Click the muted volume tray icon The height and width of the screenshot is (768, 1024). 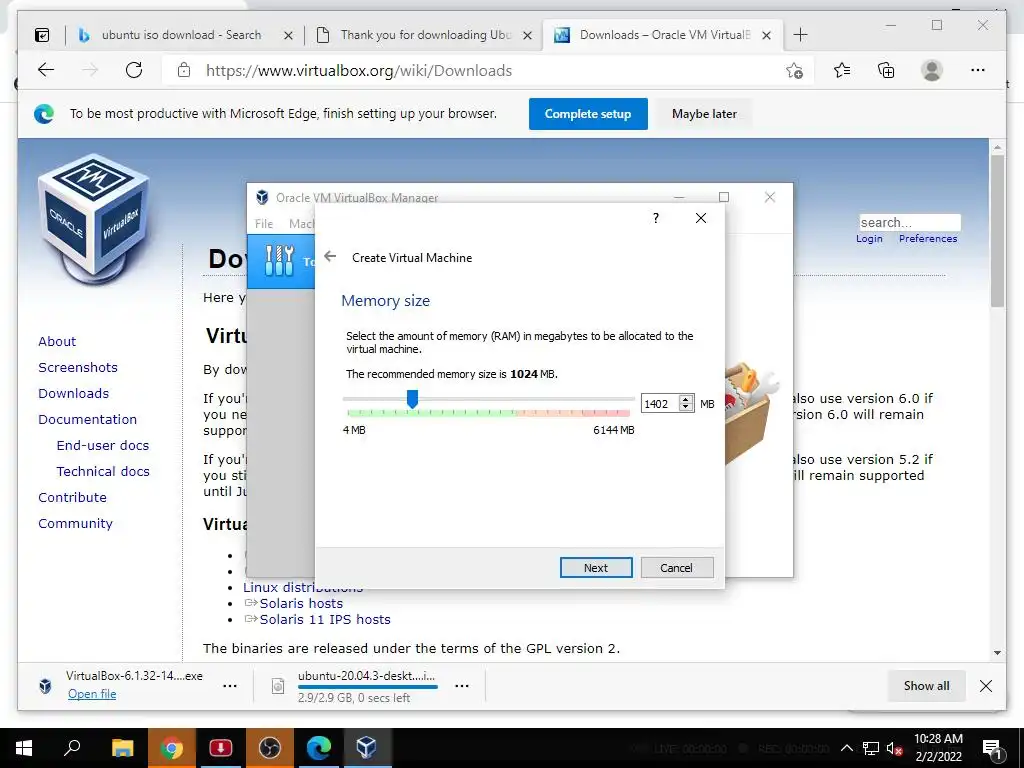click(x=895, y=748)
